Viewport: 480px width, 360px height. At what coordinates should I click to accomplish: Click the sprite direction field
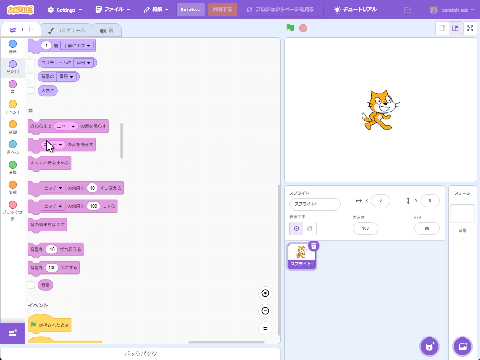(x=427, y=229)
